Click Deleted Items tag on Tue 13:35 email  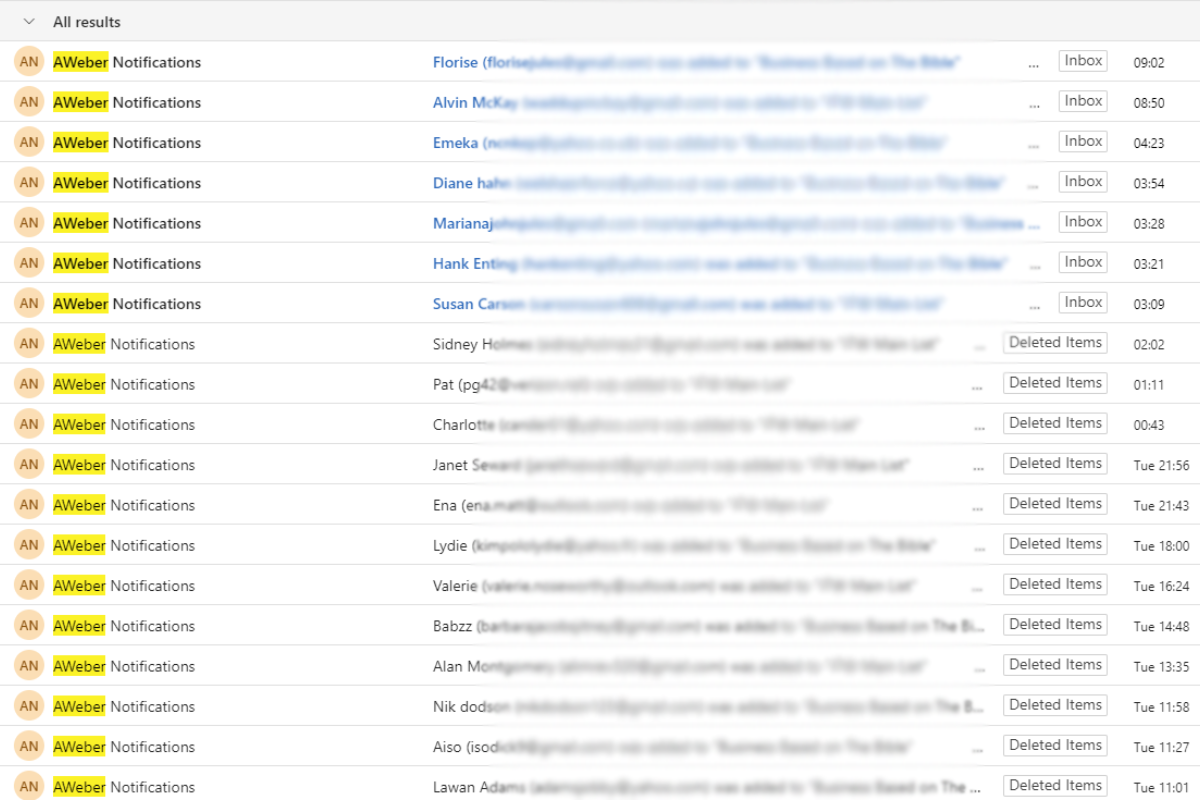click(1055, 664)
